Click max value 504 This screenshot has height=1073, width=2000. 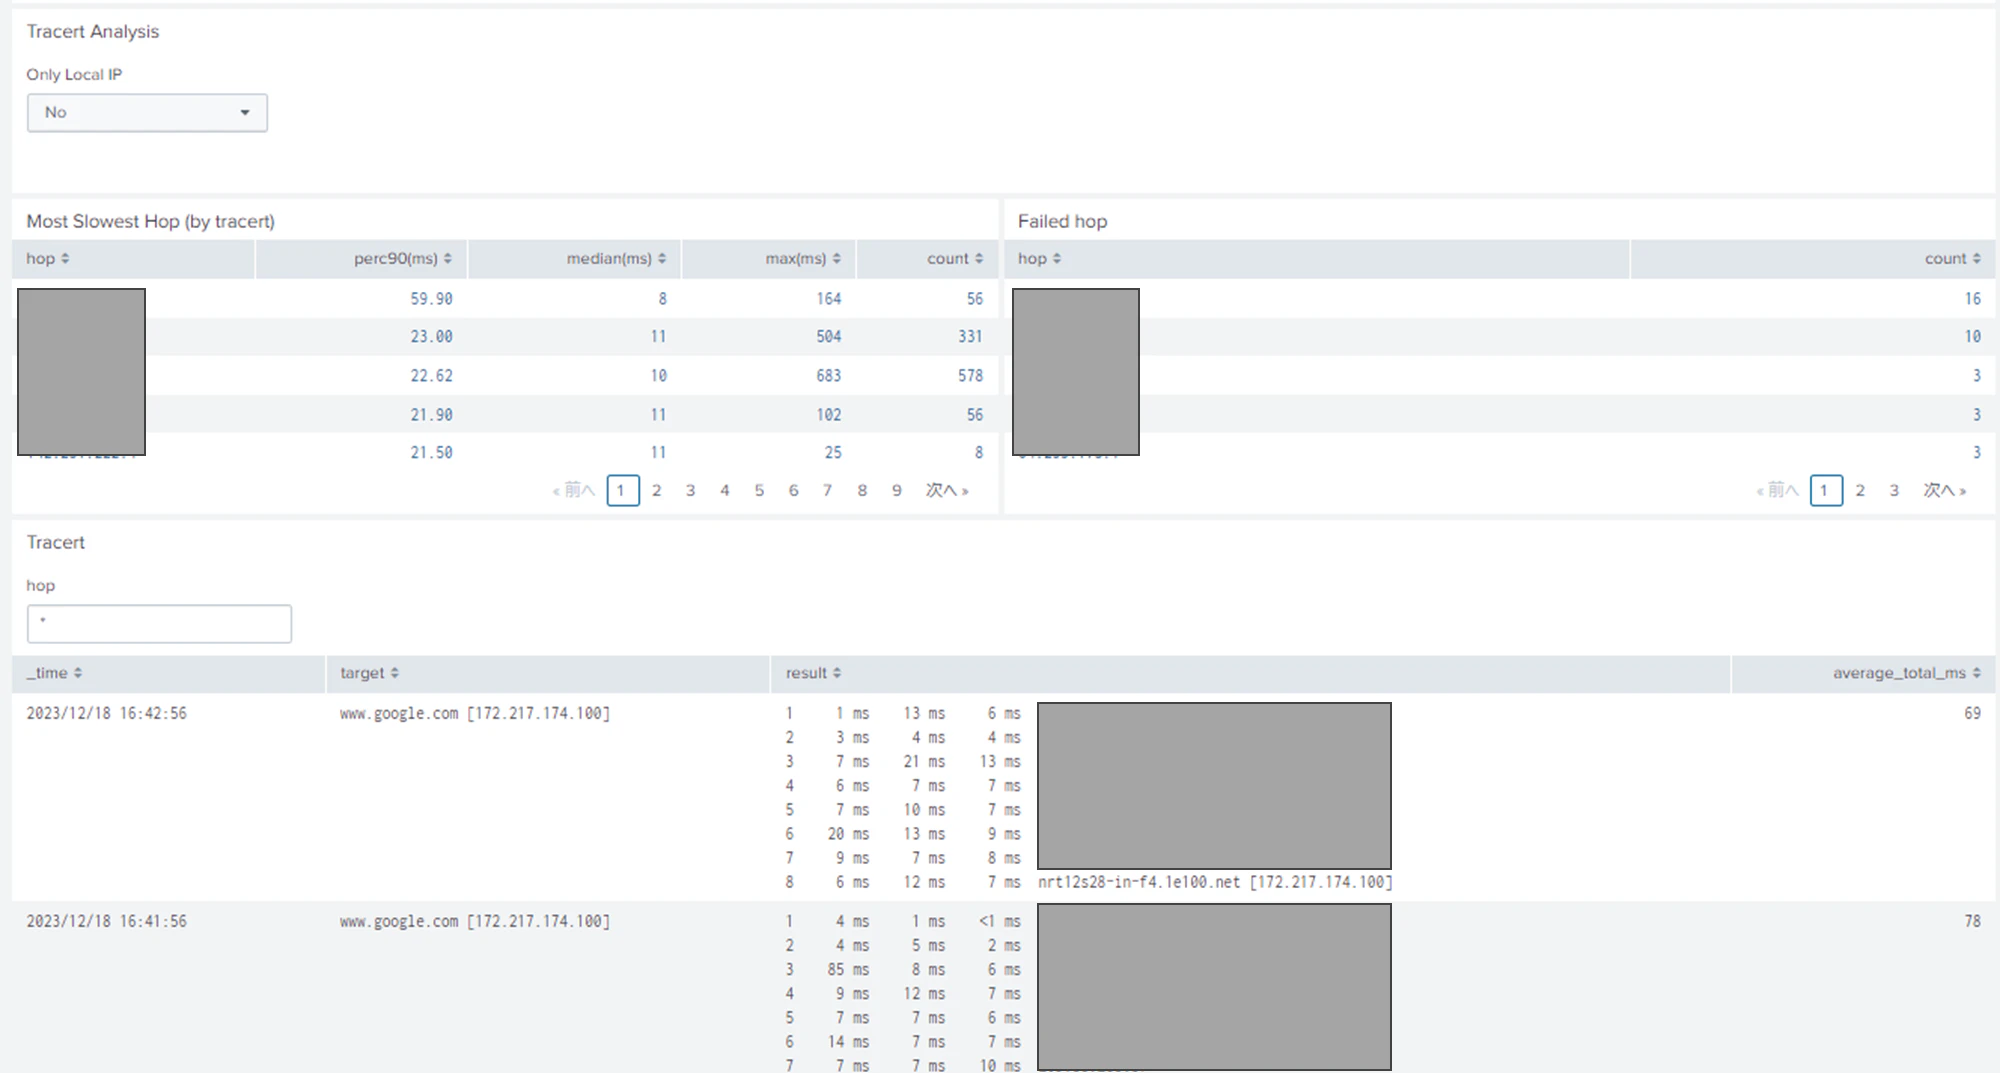[x=828, y=337]
